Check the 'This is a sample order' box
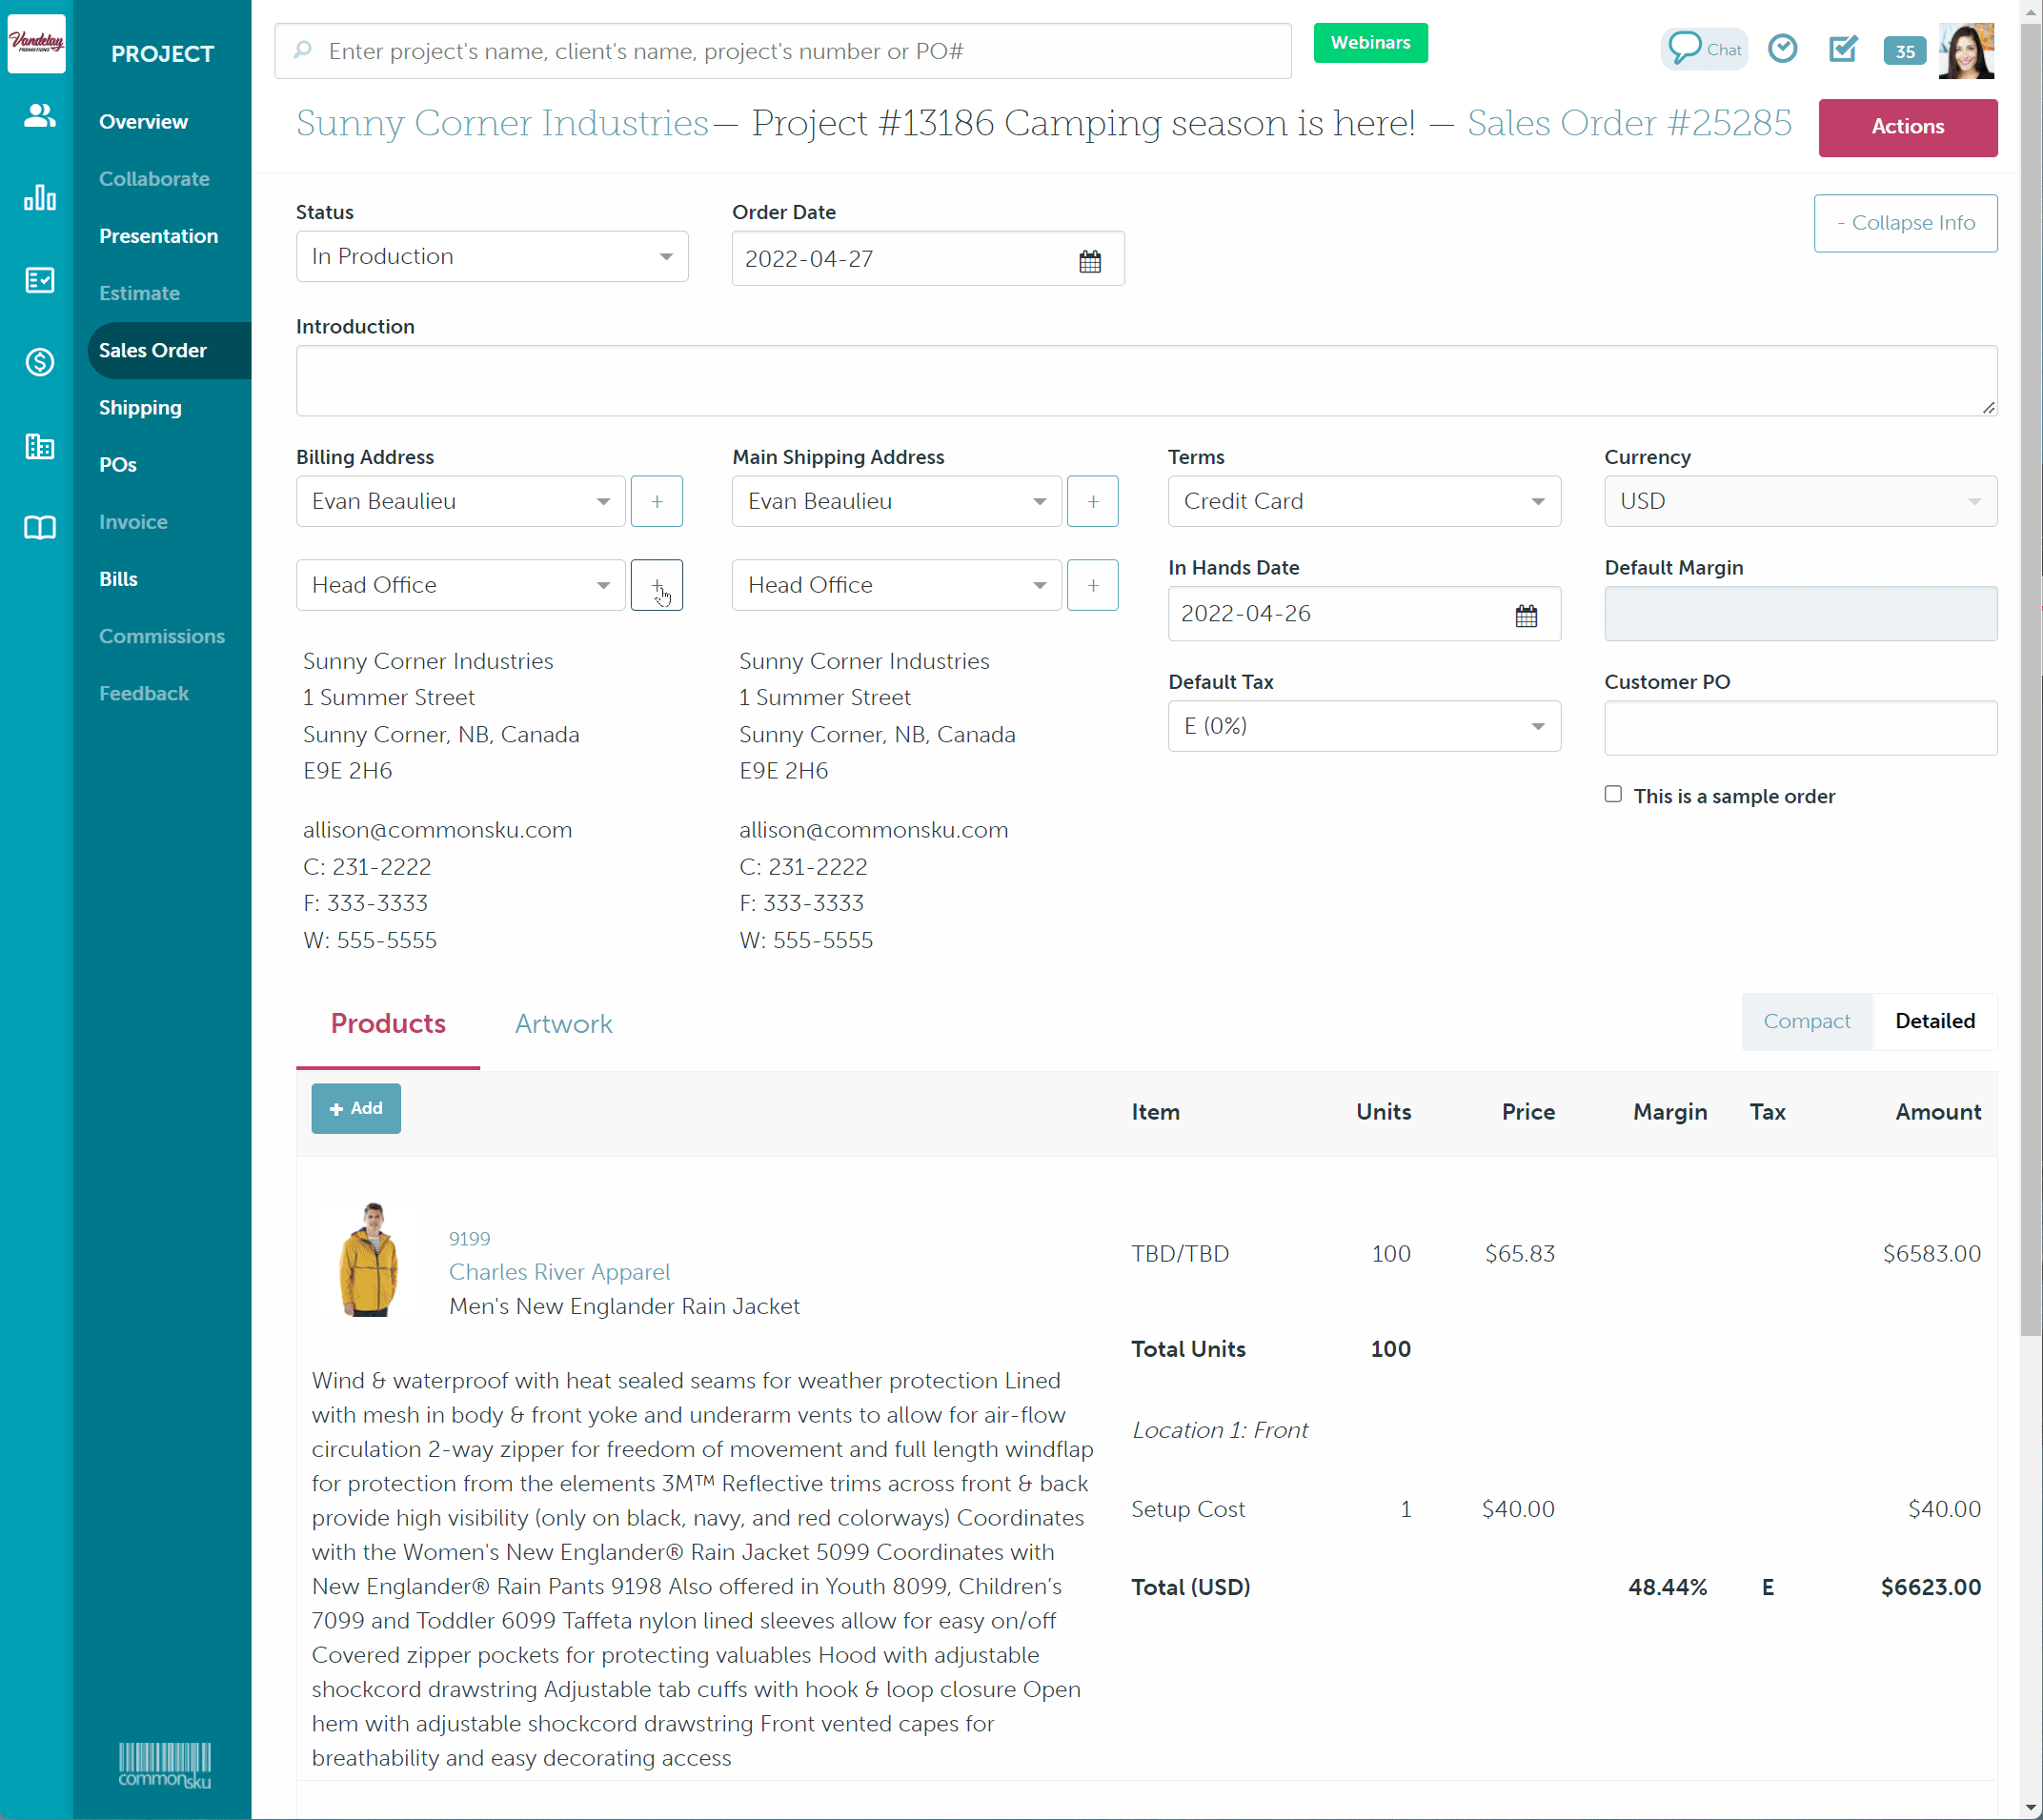Screen dimensions: 2043x1820 (x=1613, y=794)
